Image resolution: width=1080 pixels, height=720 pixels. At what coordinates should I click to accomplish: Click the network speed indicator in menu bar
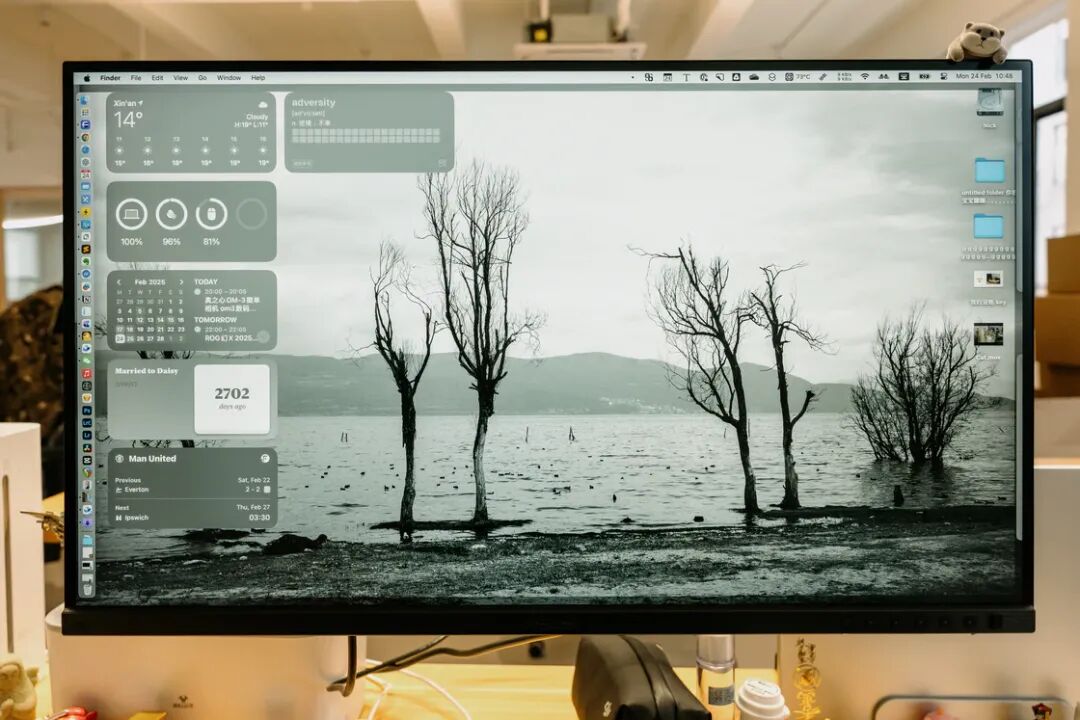(844, 77)
